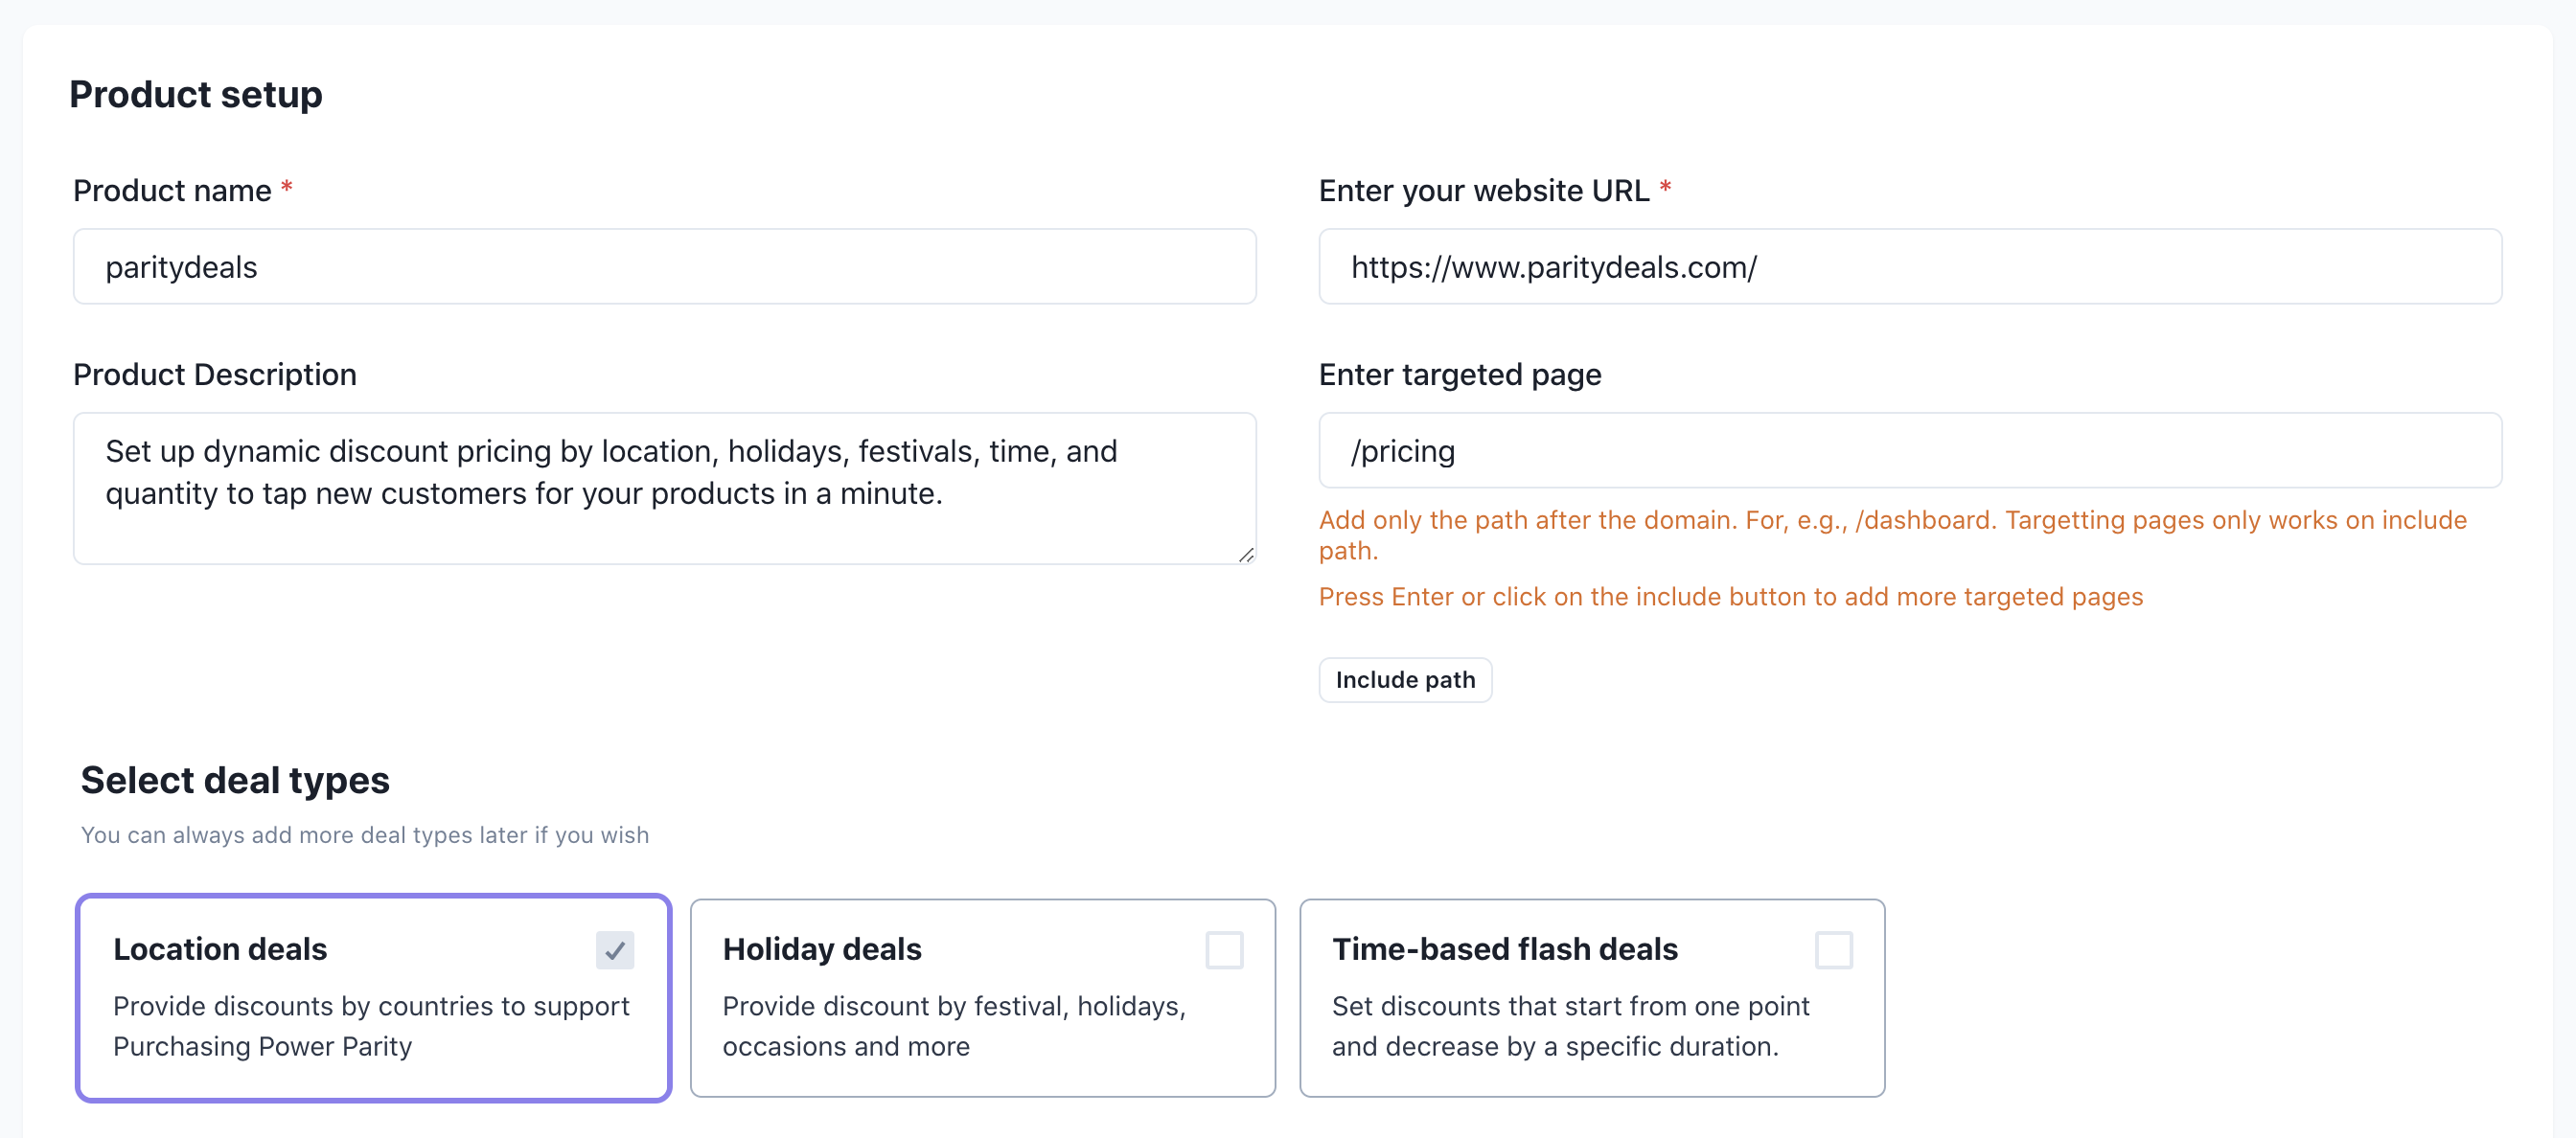Click the Enter your website URL label
This screenshot has width=2576, height=1138.
(x=1483, y=191)
